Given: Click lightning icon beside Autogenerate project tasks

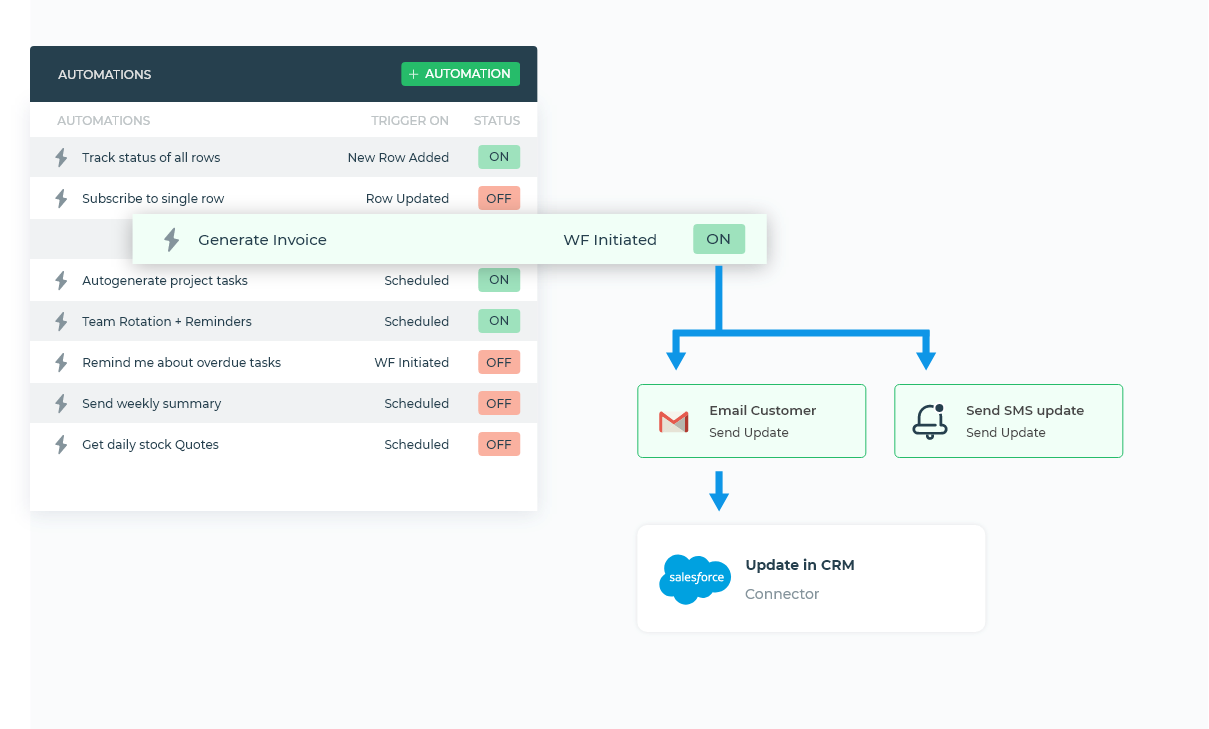Looking at the screenshot, I should 61,280.
